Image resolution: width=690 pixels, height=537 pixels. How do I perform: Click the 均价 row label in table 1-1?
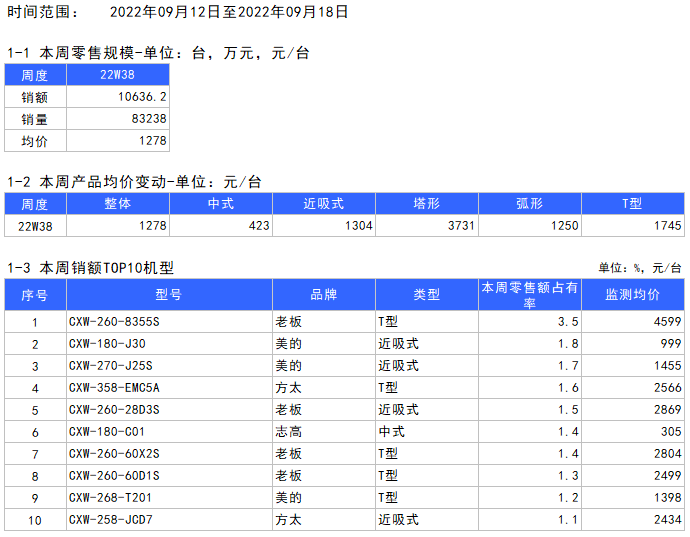(35, 141)
